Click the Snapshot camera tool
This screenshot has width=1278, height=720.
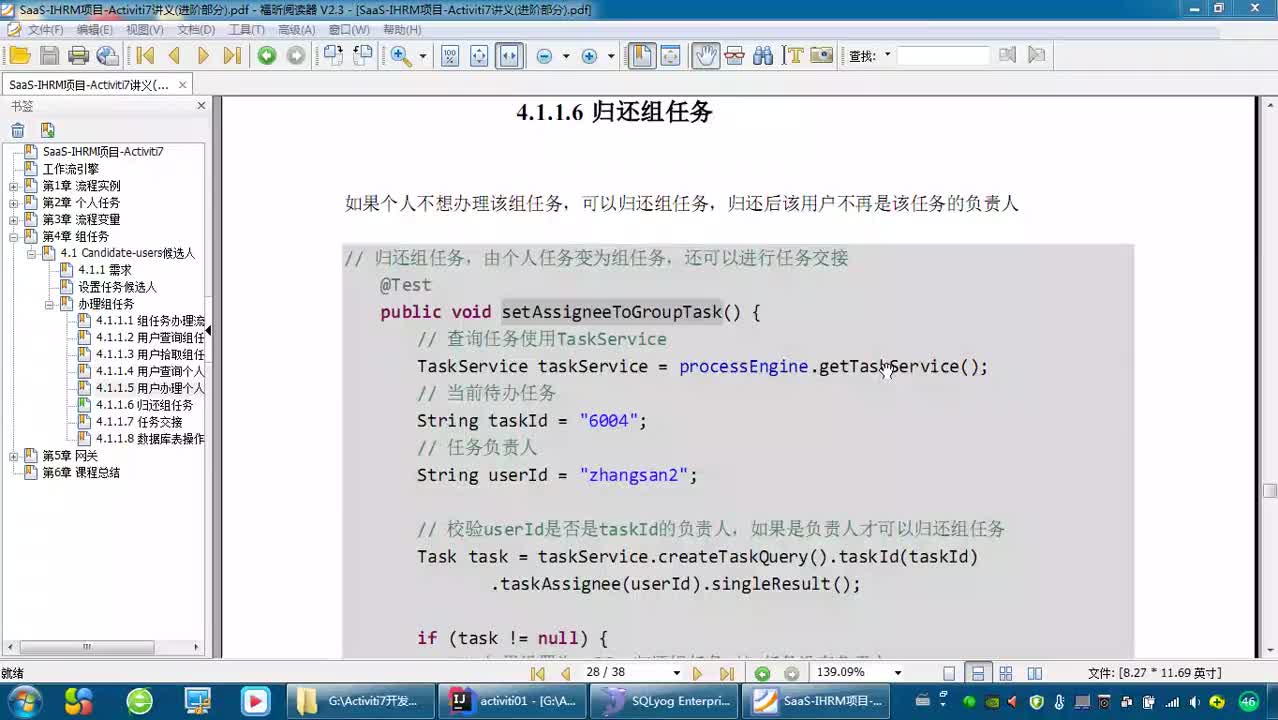point(822,56)
